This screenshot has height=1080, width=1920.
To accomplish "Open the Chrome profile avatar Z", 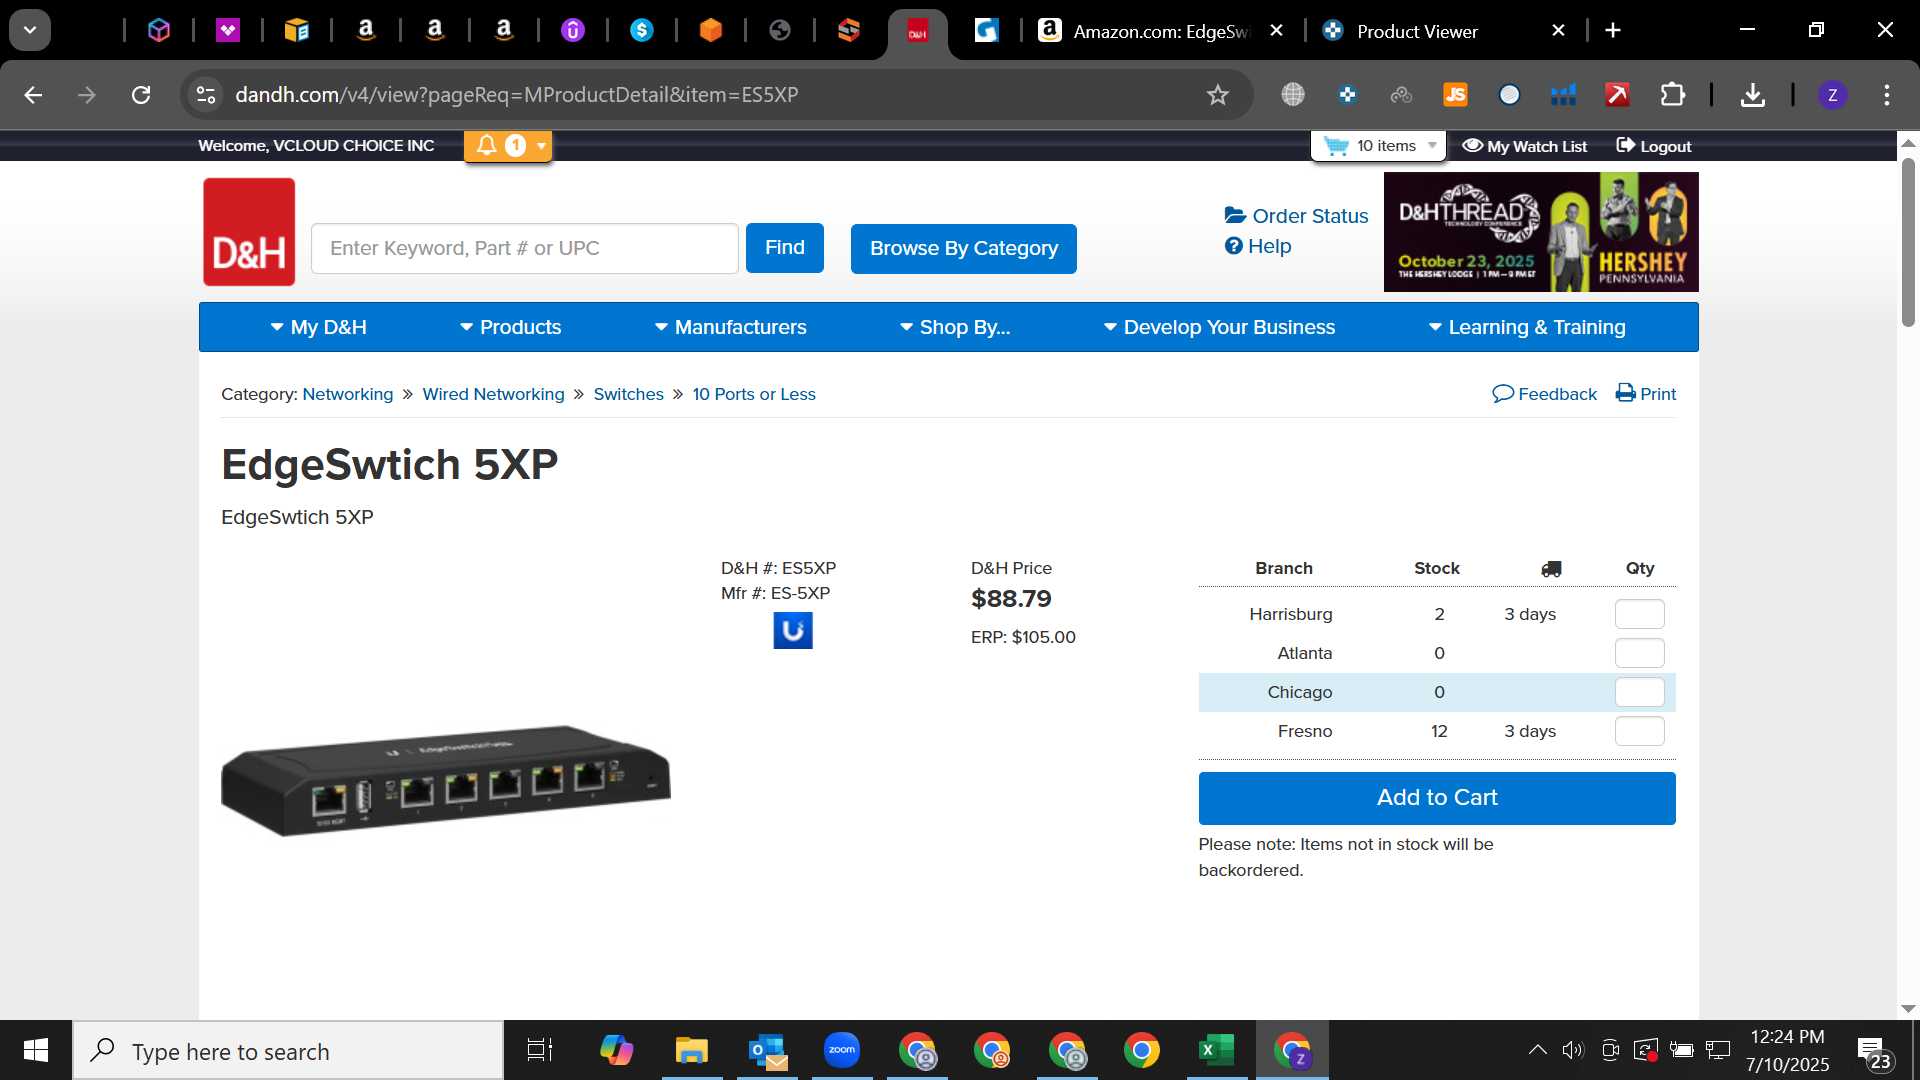I will (x=1832, y=95).
